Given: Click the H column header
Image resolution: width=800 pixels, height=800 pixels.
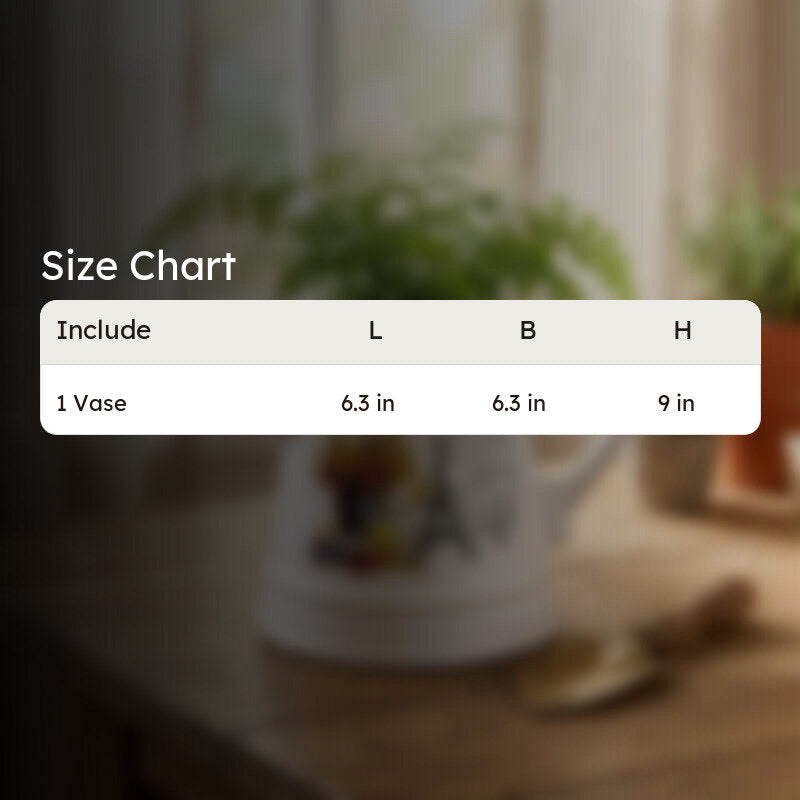Looking at the screenshot, I should coord(683,331).
